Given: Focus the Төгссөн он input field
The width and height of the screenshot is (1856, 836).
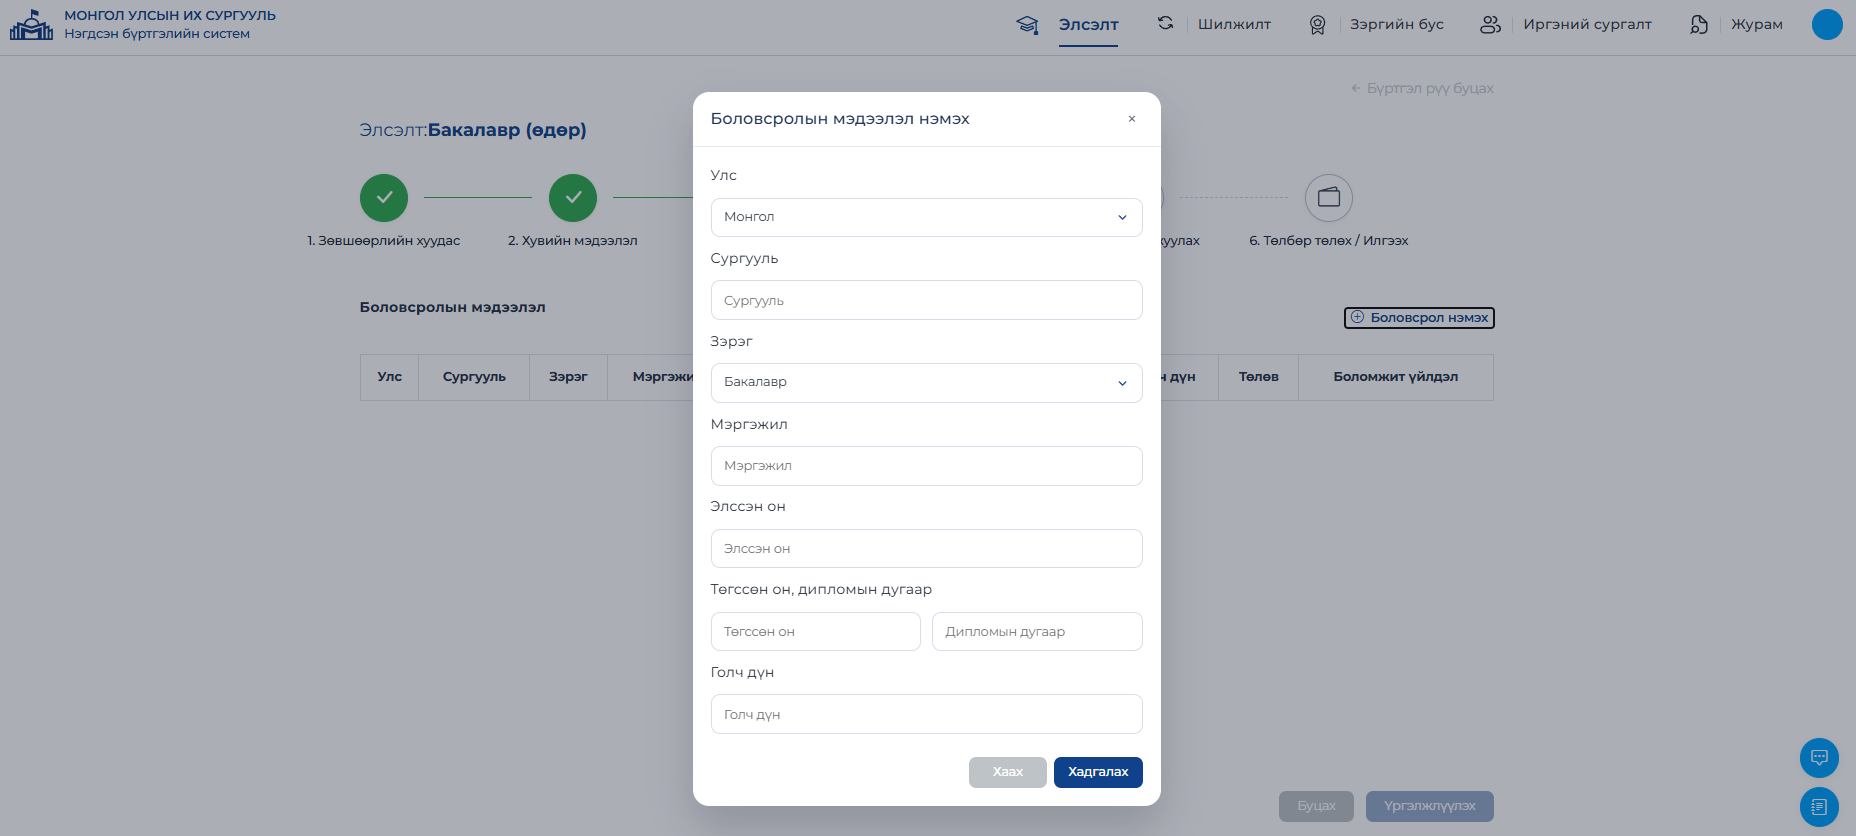Looking at the screenshot, I should tap(816, 632).
